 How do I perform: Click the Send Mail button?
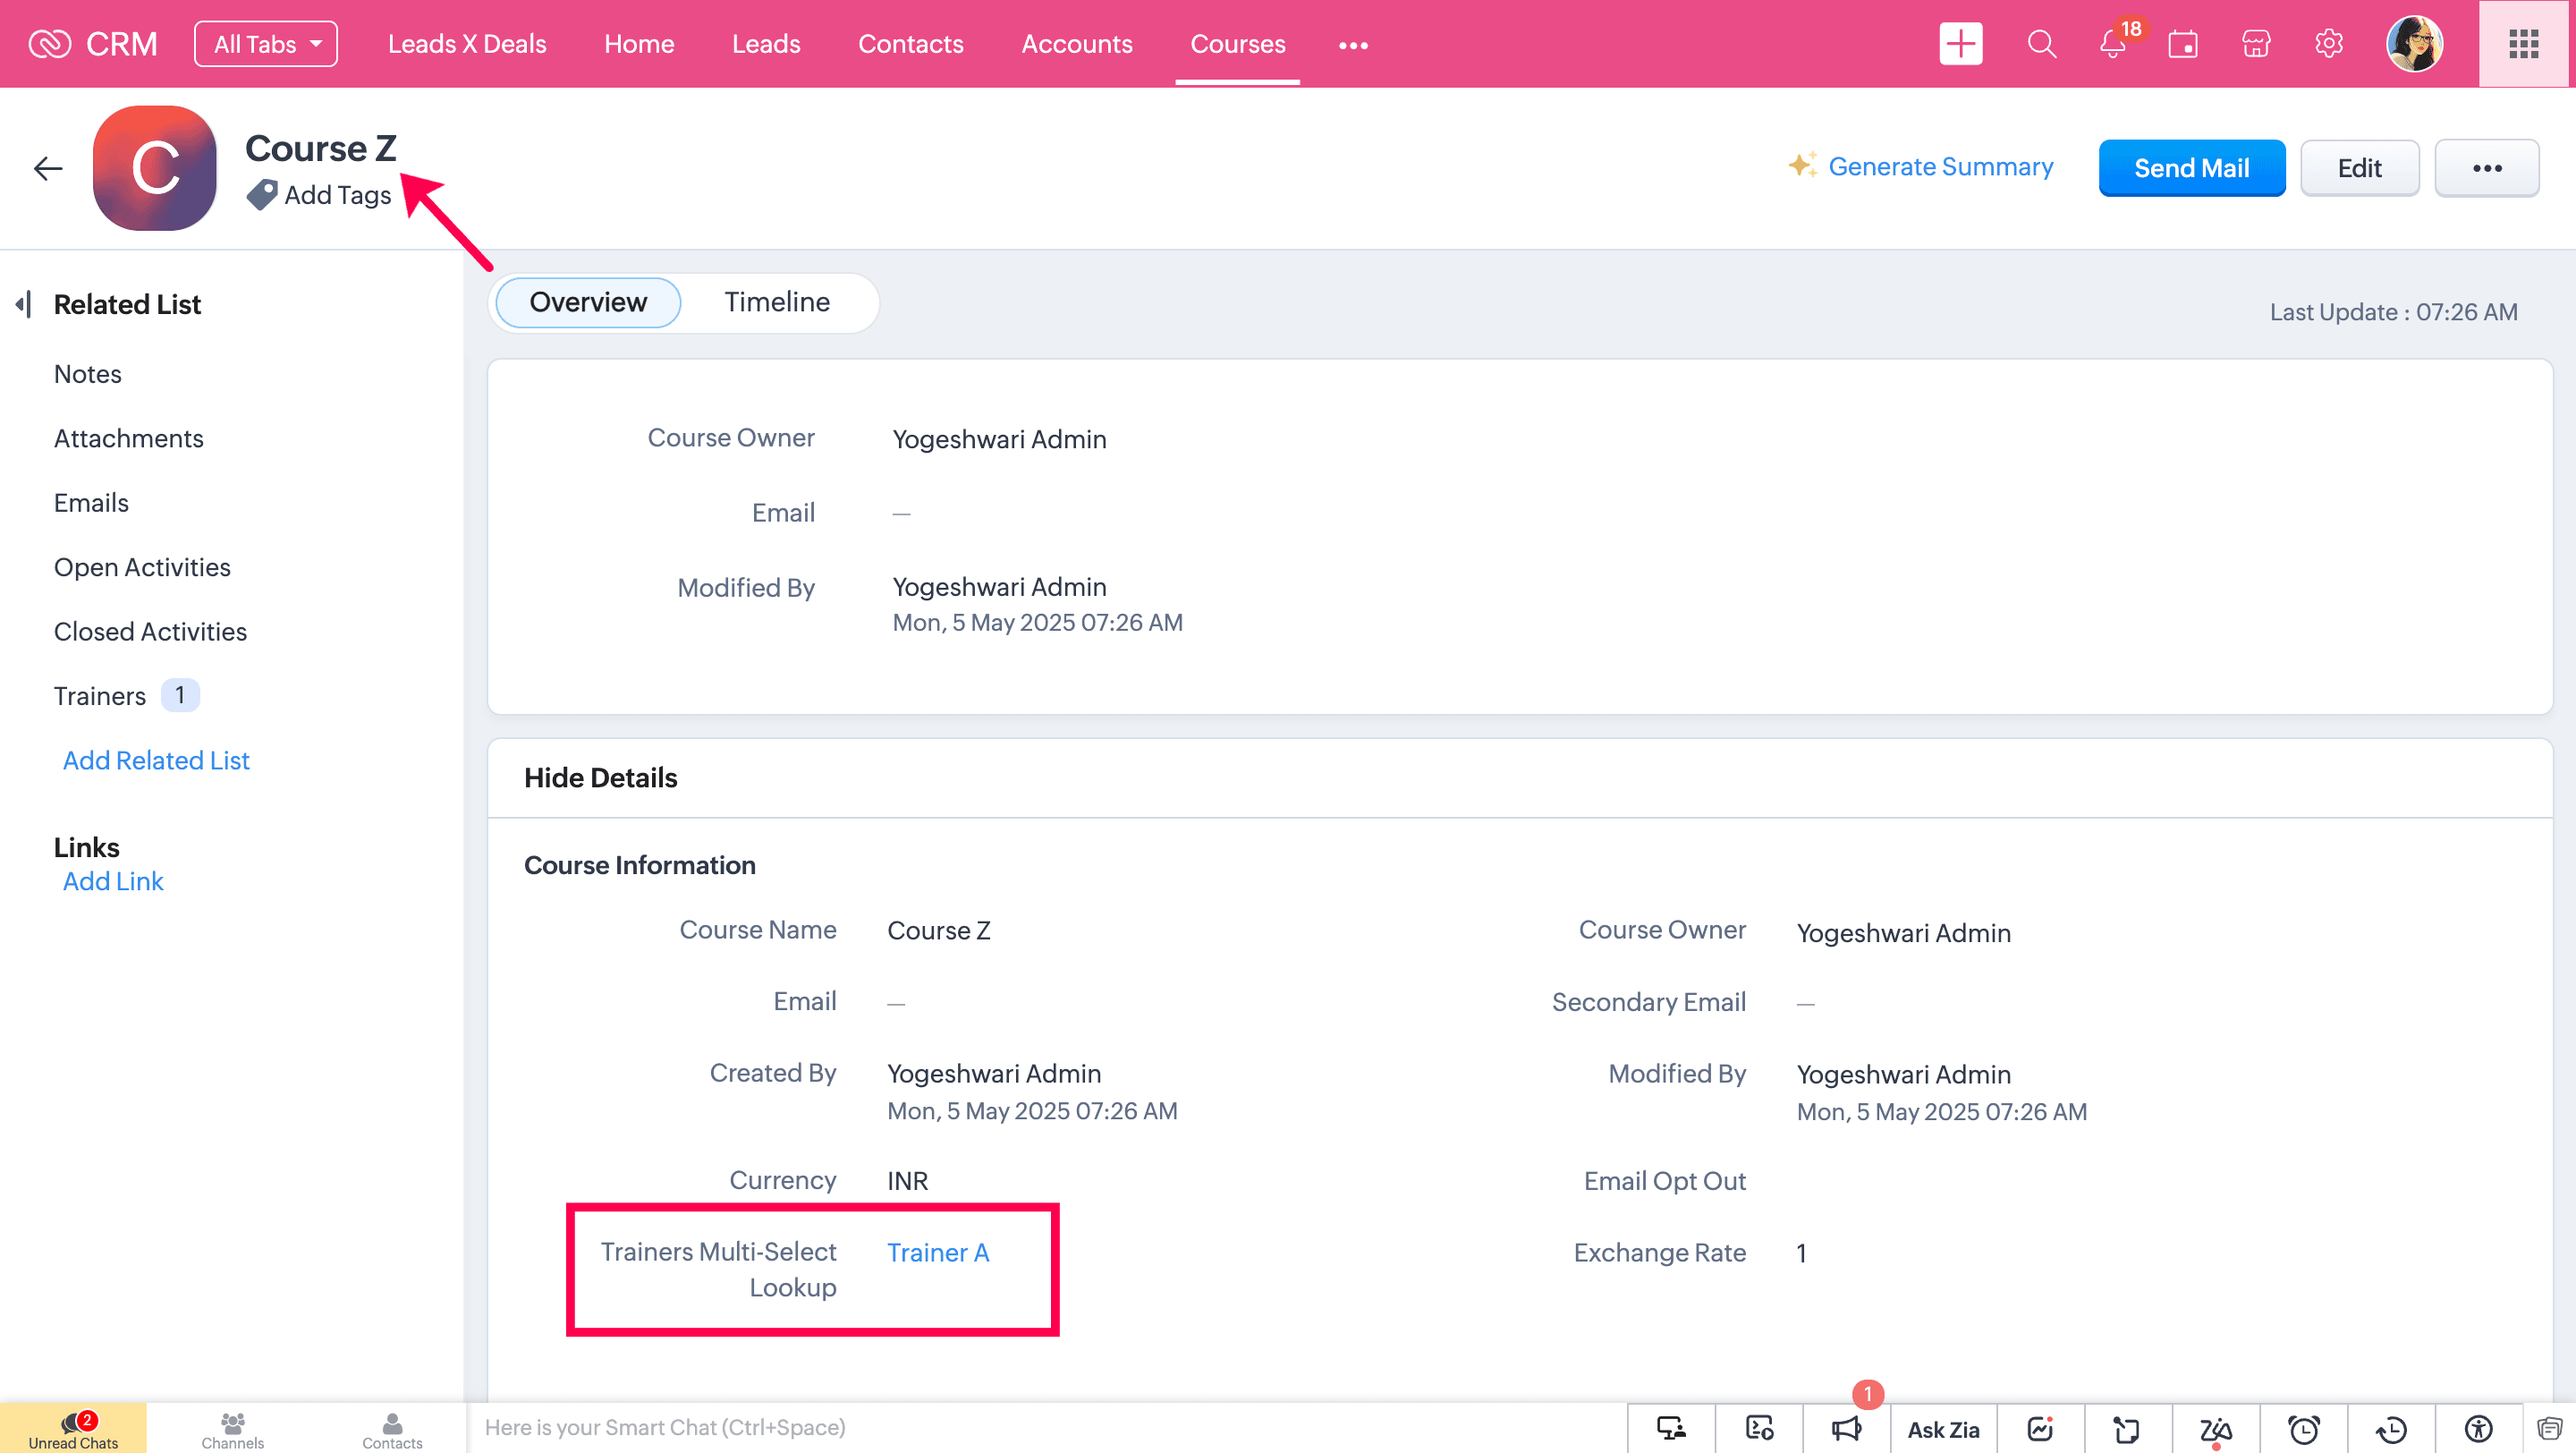[2191, 168]
